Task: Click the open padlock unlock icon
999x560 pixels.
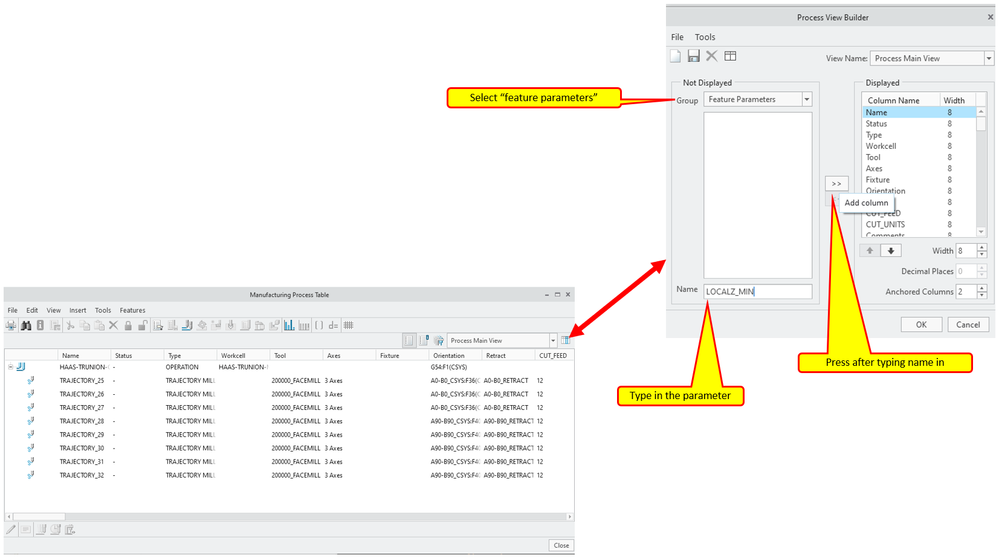Action: [x=143, y=326]
